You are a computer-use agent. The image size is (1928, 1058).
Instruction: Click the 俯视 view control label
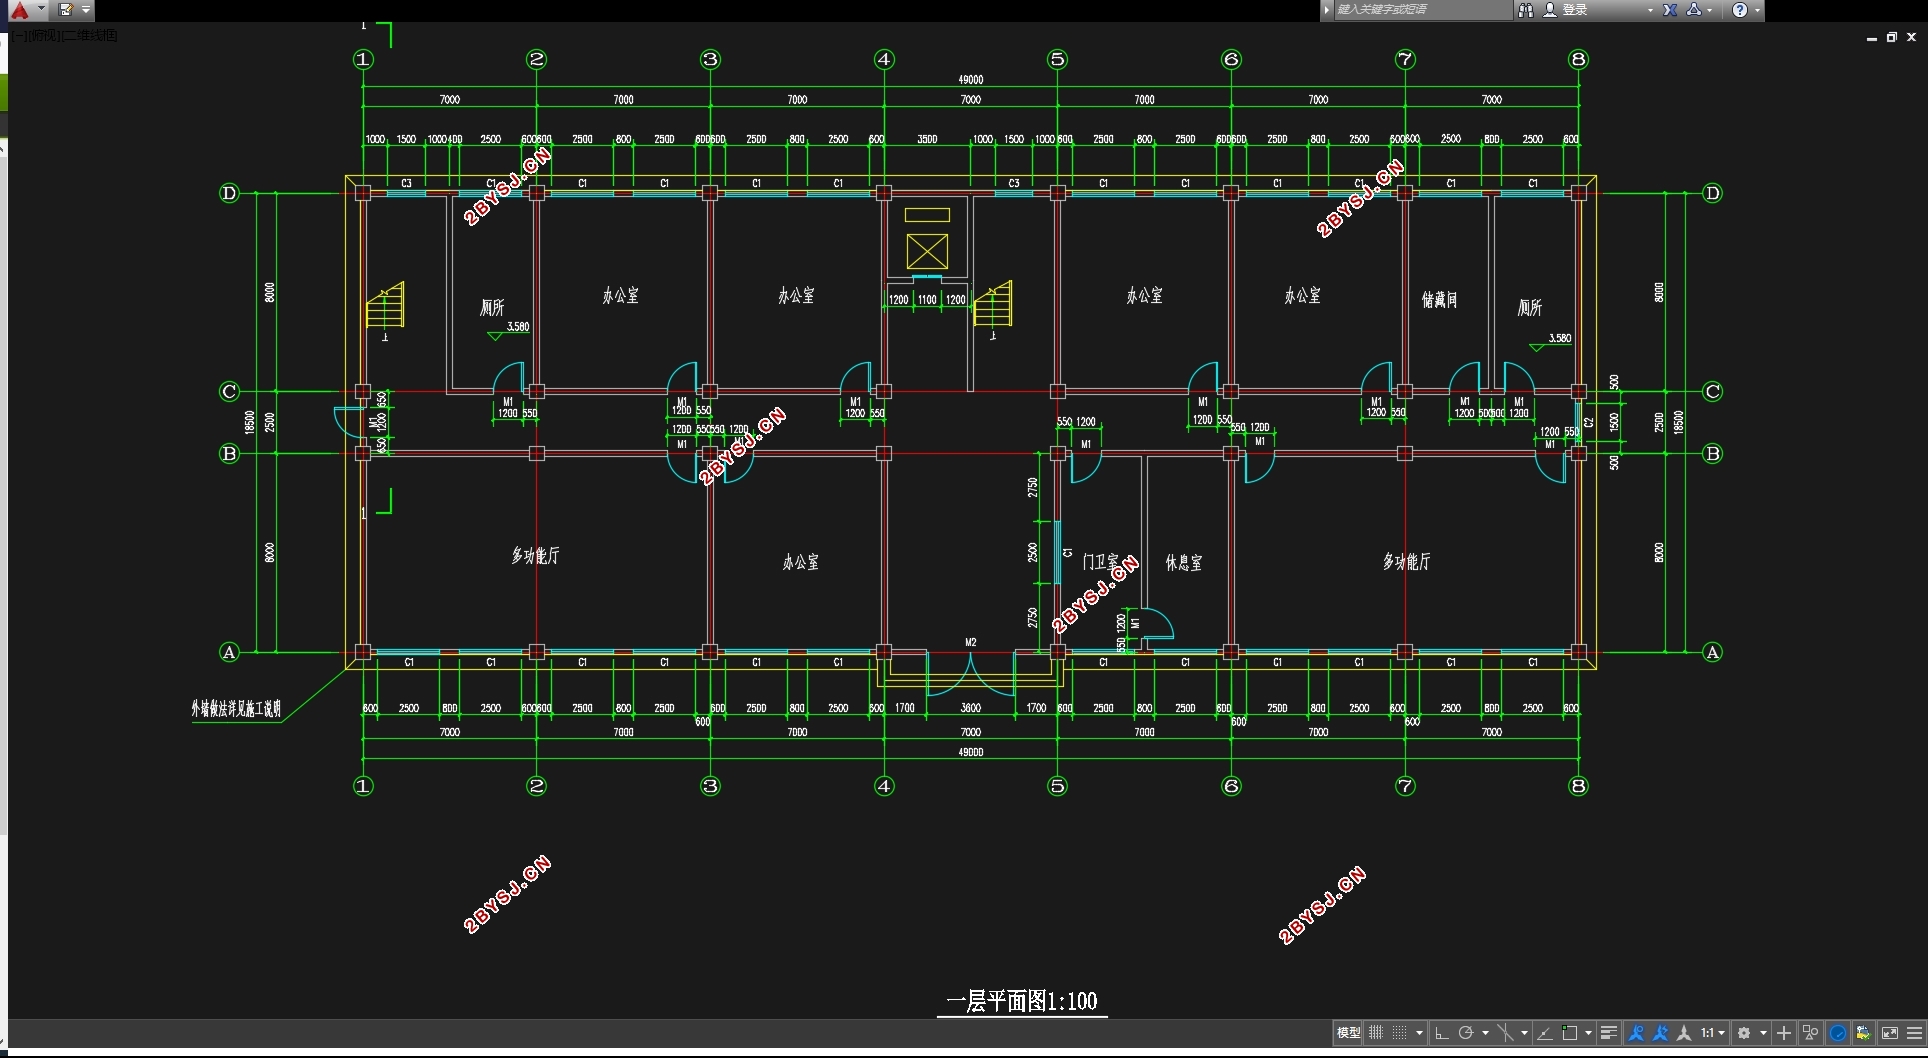coord(48,35)
